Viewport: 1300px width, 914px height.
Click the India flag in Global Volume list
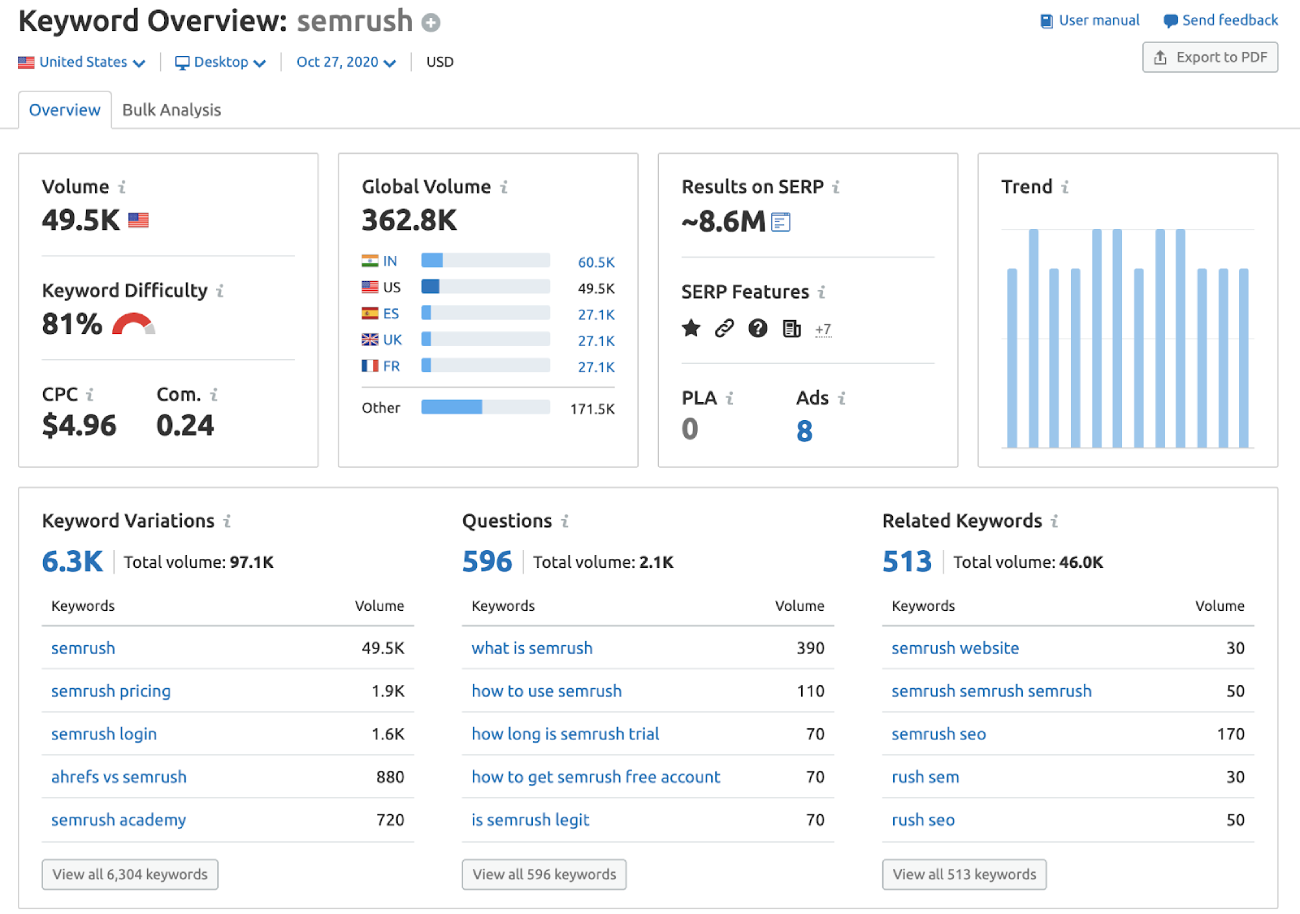point(370,262)
